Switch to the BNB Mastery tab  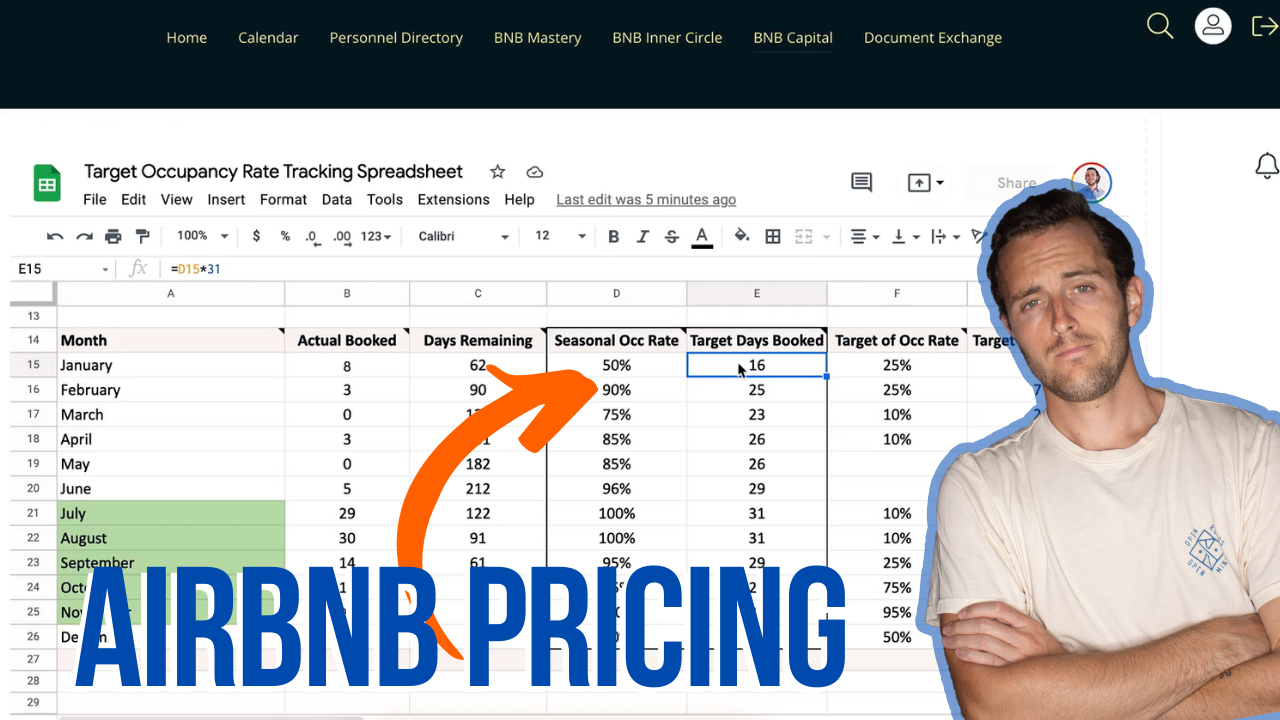[537, 37]
